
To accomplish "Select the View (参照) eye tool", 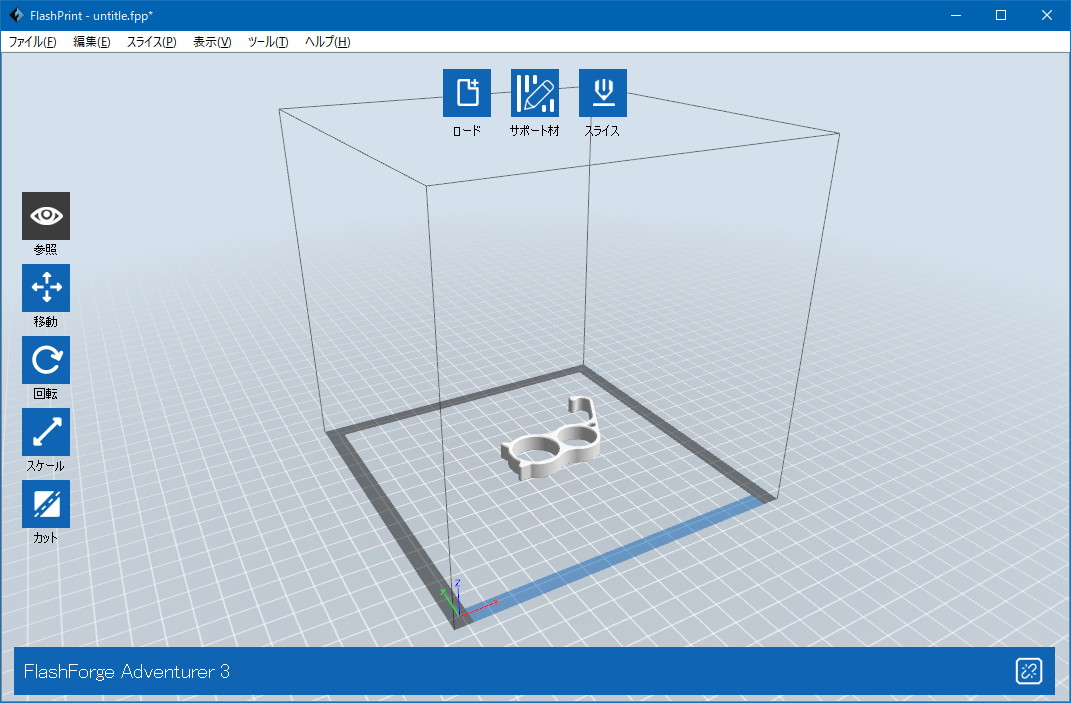I will click(46, 216).
